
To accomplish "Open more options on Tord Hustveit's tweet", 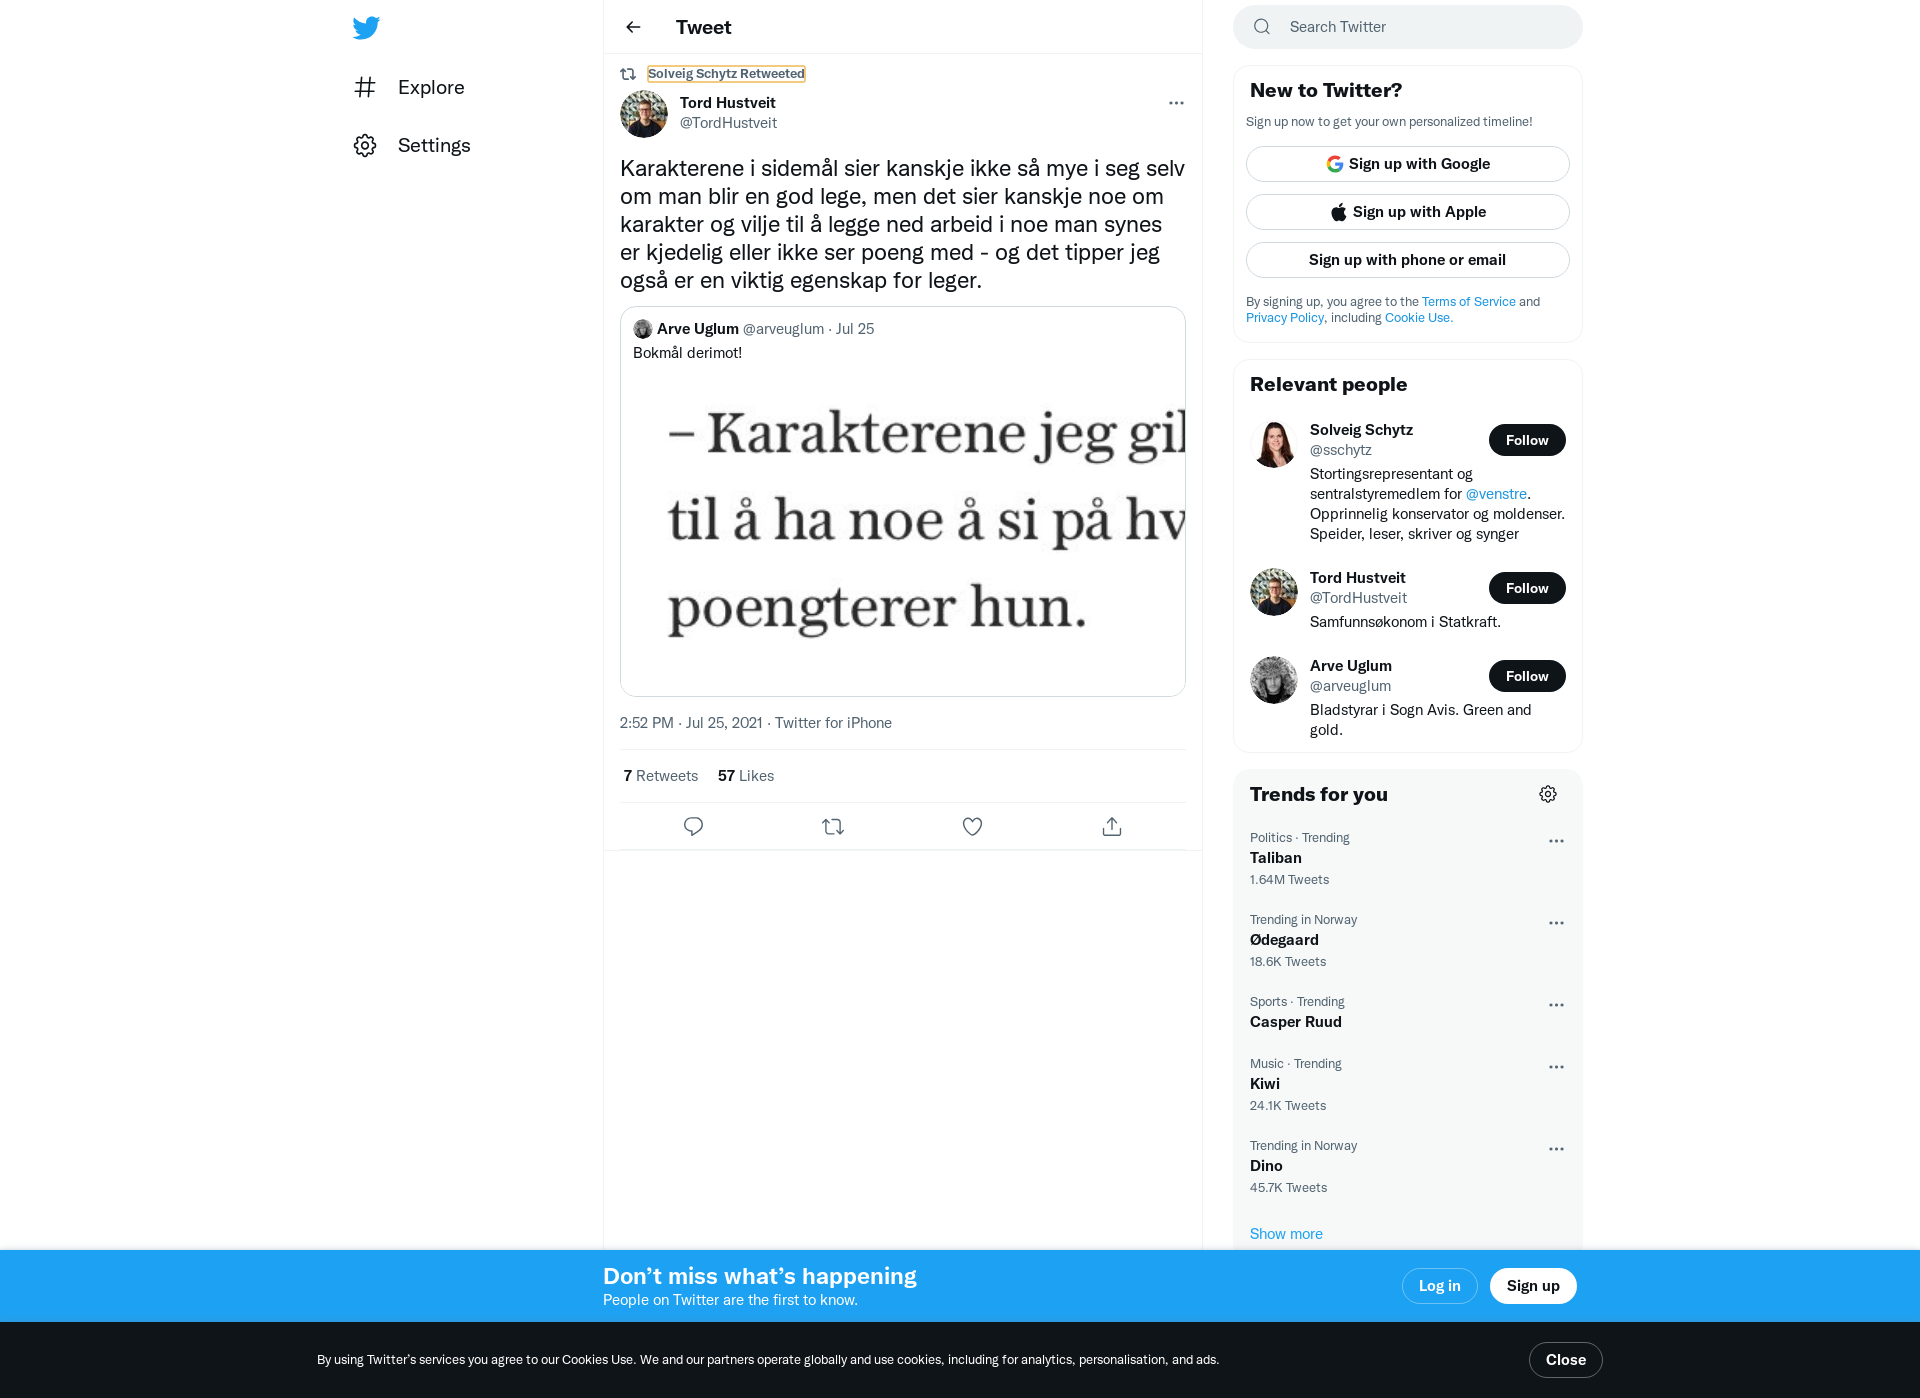I will click(1176, 103).
